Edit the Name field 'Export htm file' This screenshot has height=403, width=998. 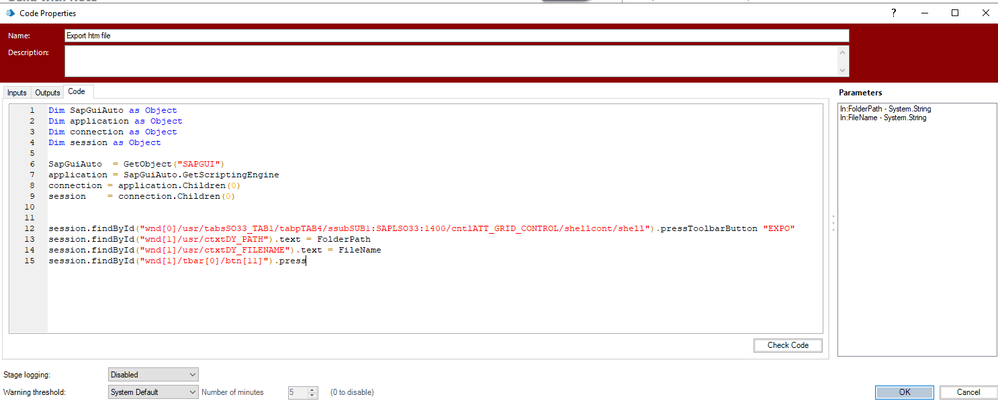[456, 36]
